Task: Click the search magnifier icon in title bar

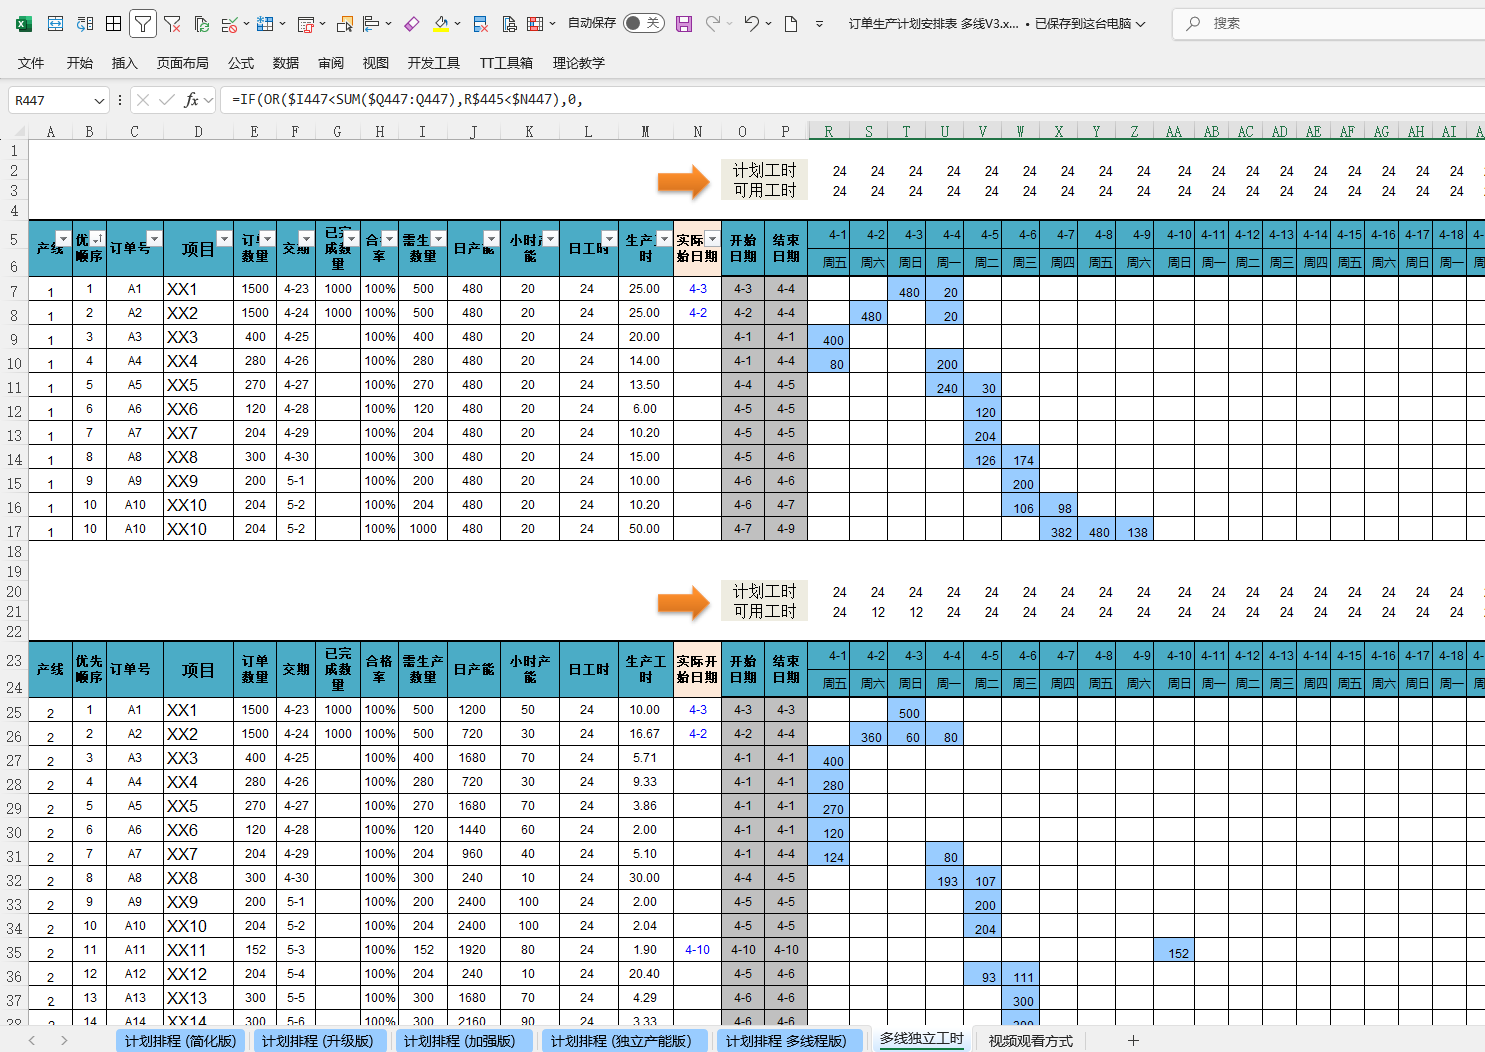Action: click(x=1193, y=23)
